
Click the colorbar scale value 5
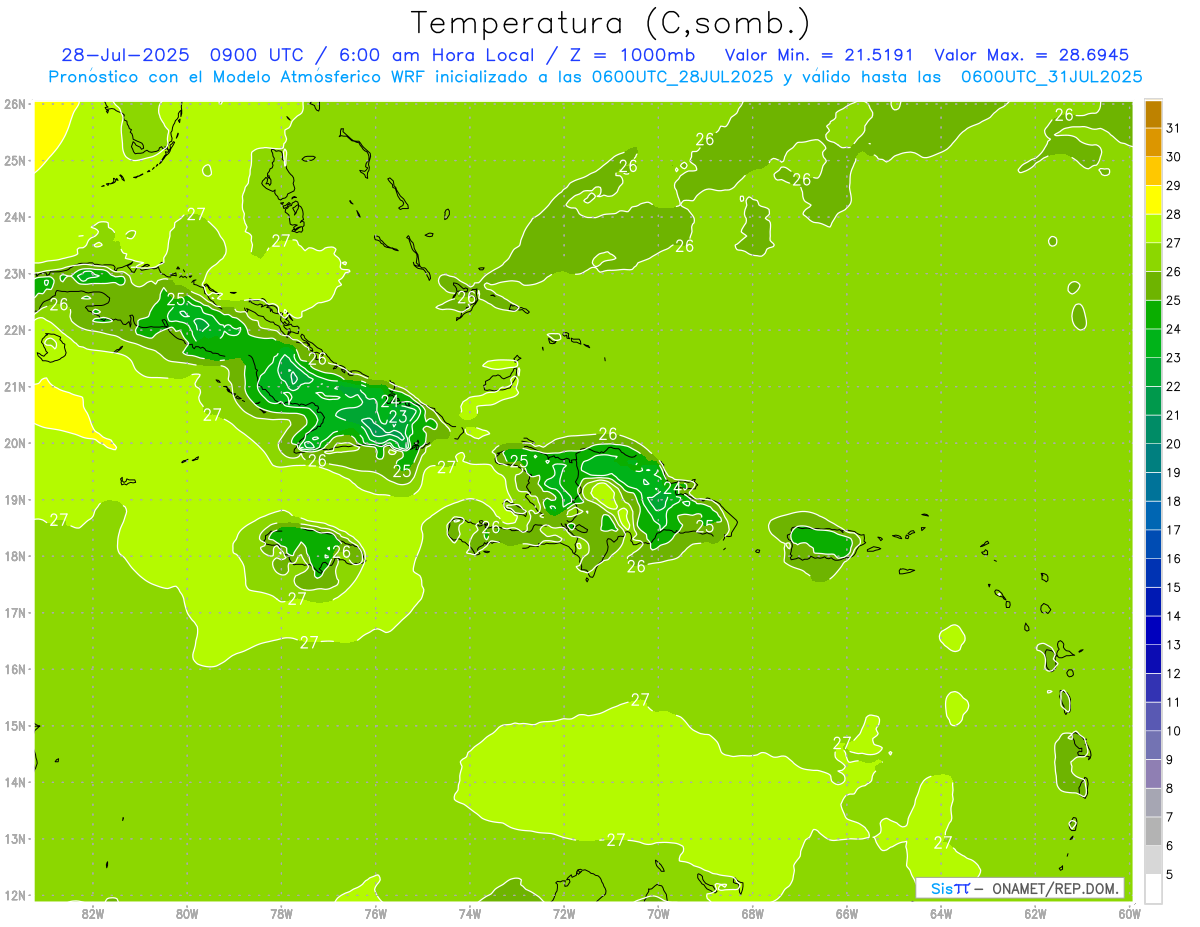1170,874
